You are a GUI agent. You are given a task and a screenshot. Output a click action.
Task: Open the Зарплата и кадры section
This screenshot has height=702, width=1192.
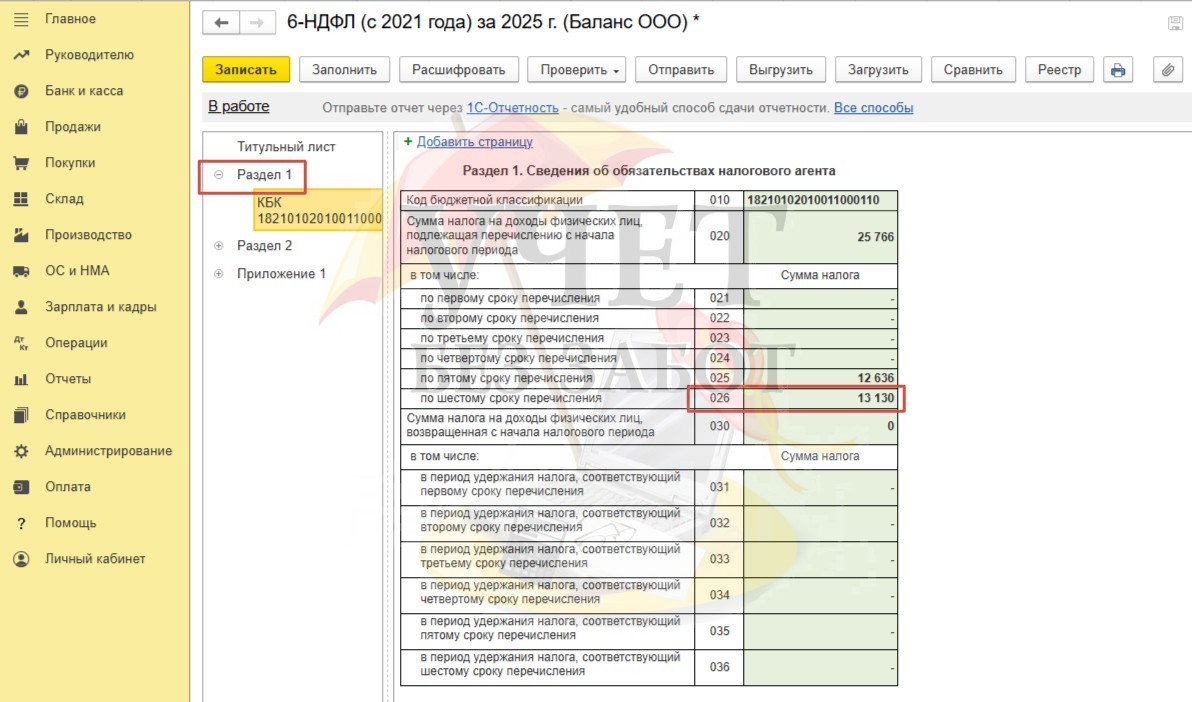click(x=100, y=307)
